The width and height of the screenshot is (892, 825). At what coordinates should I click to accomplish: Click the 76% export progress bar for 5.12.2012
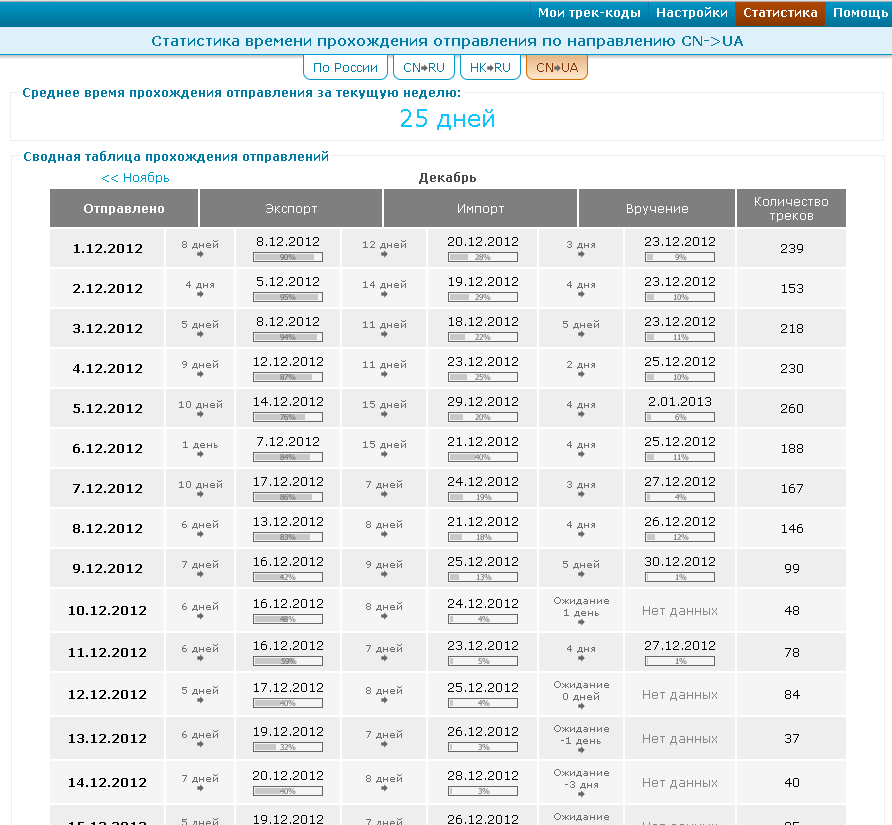(x=288, y=417)
